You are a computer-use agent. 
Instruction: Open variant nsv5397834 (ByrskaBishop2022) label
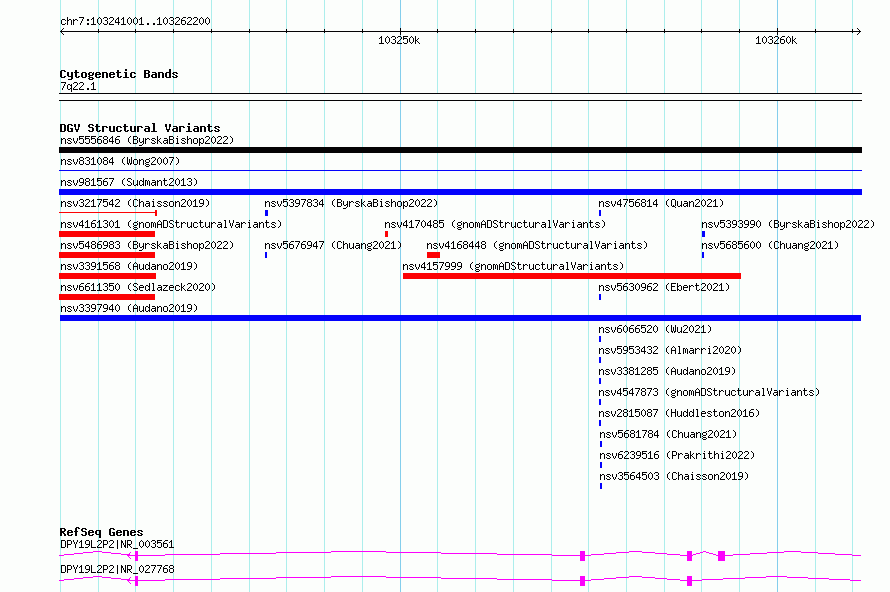(x=351, y=203)
